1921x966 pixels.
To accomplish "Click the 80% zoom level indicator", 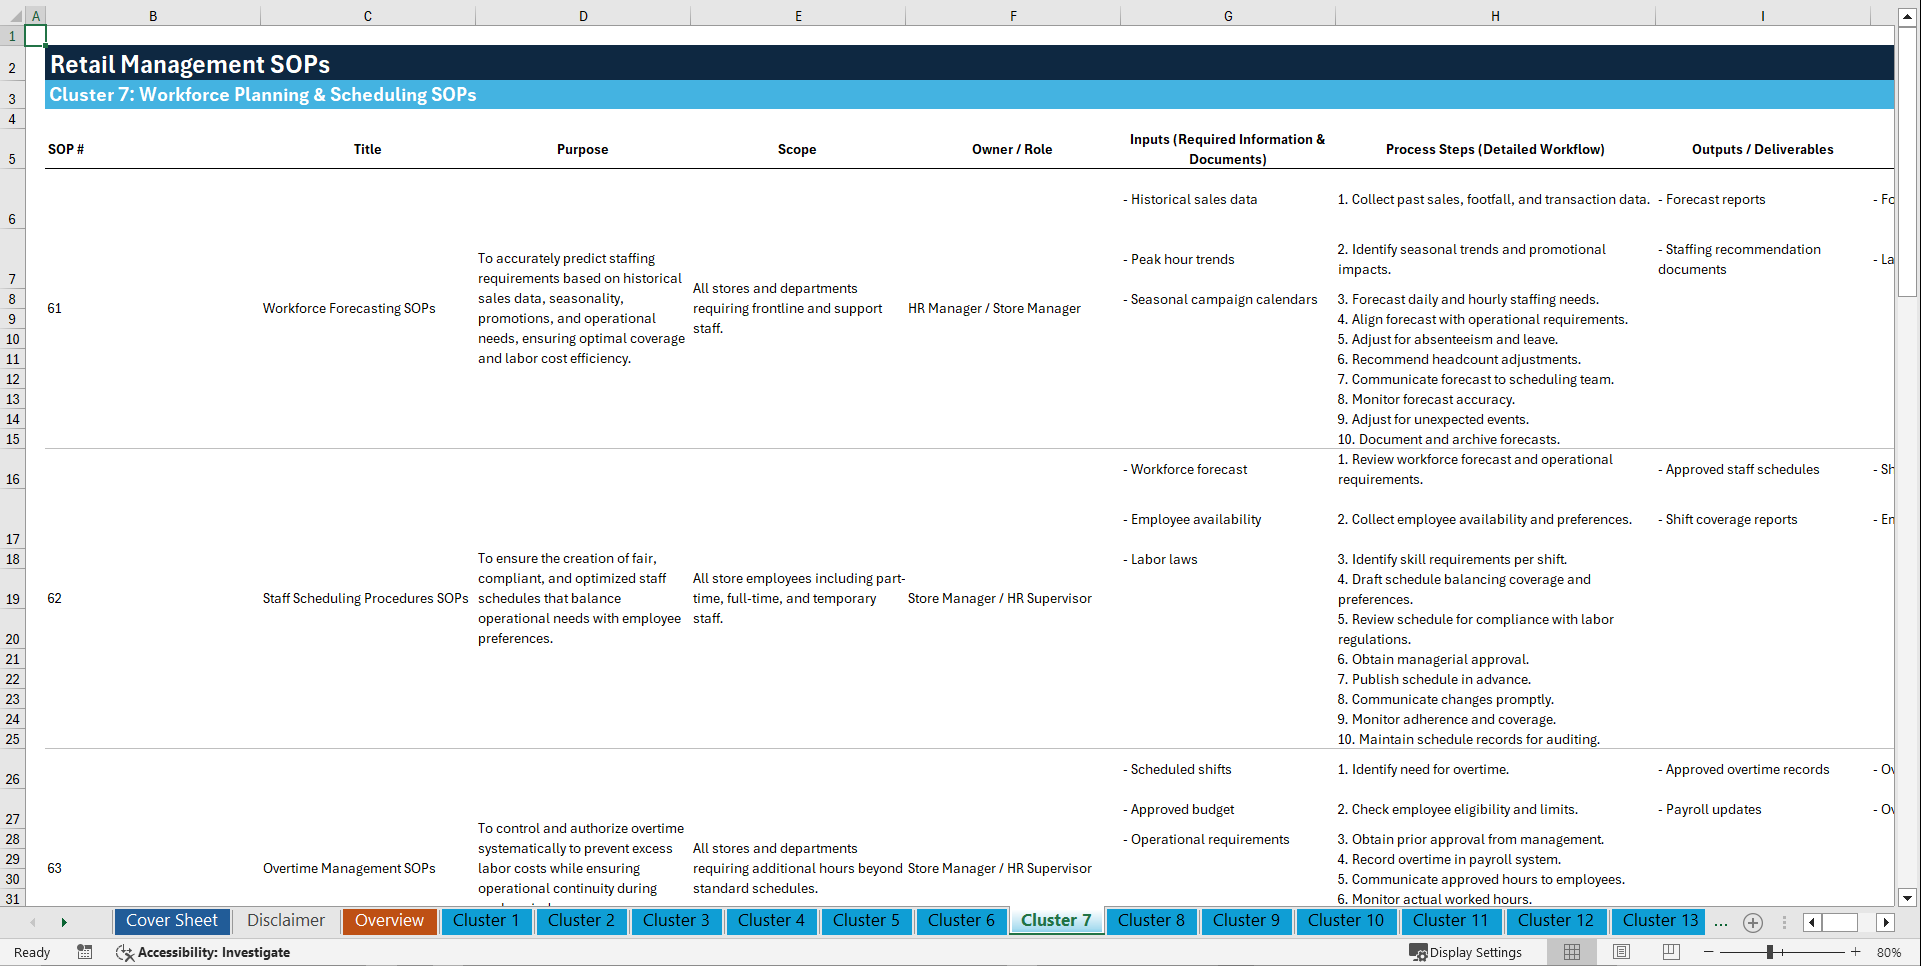I will click(x=1889, y=952).
